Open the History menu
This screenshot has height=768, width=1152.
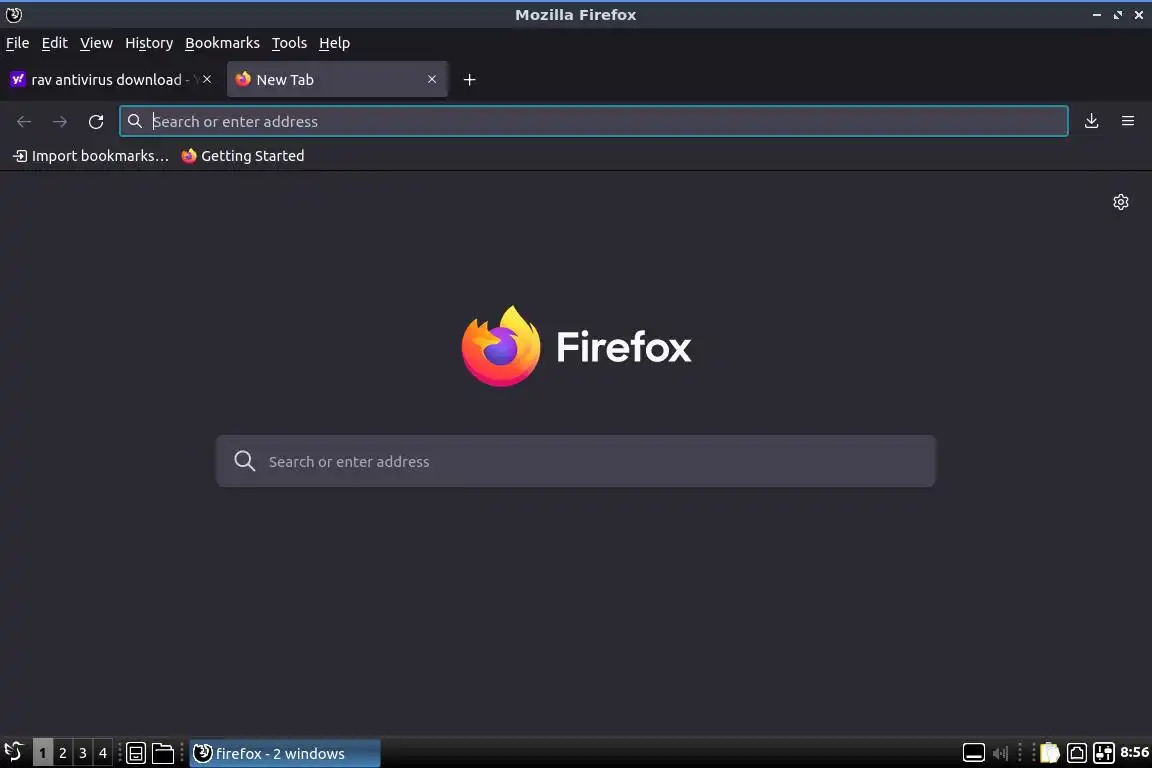click(148, 43)
